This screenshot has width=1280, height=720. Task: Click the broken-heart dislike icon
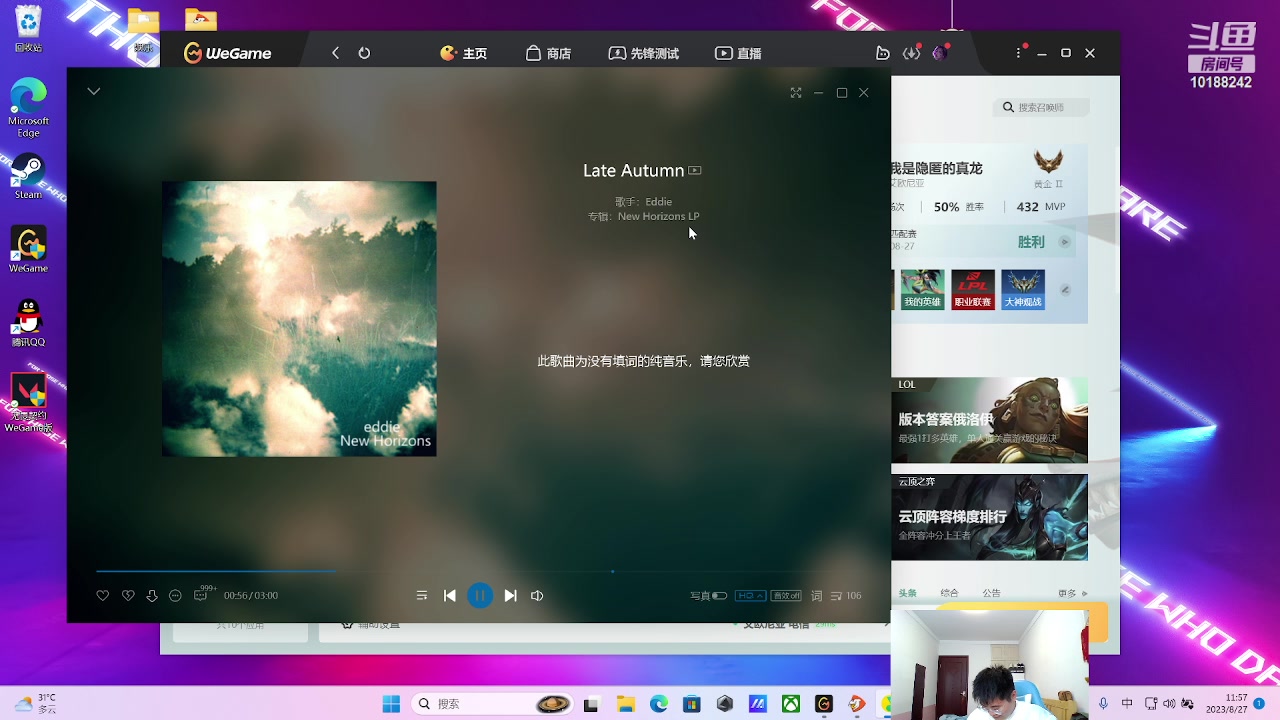click(128, 596)
